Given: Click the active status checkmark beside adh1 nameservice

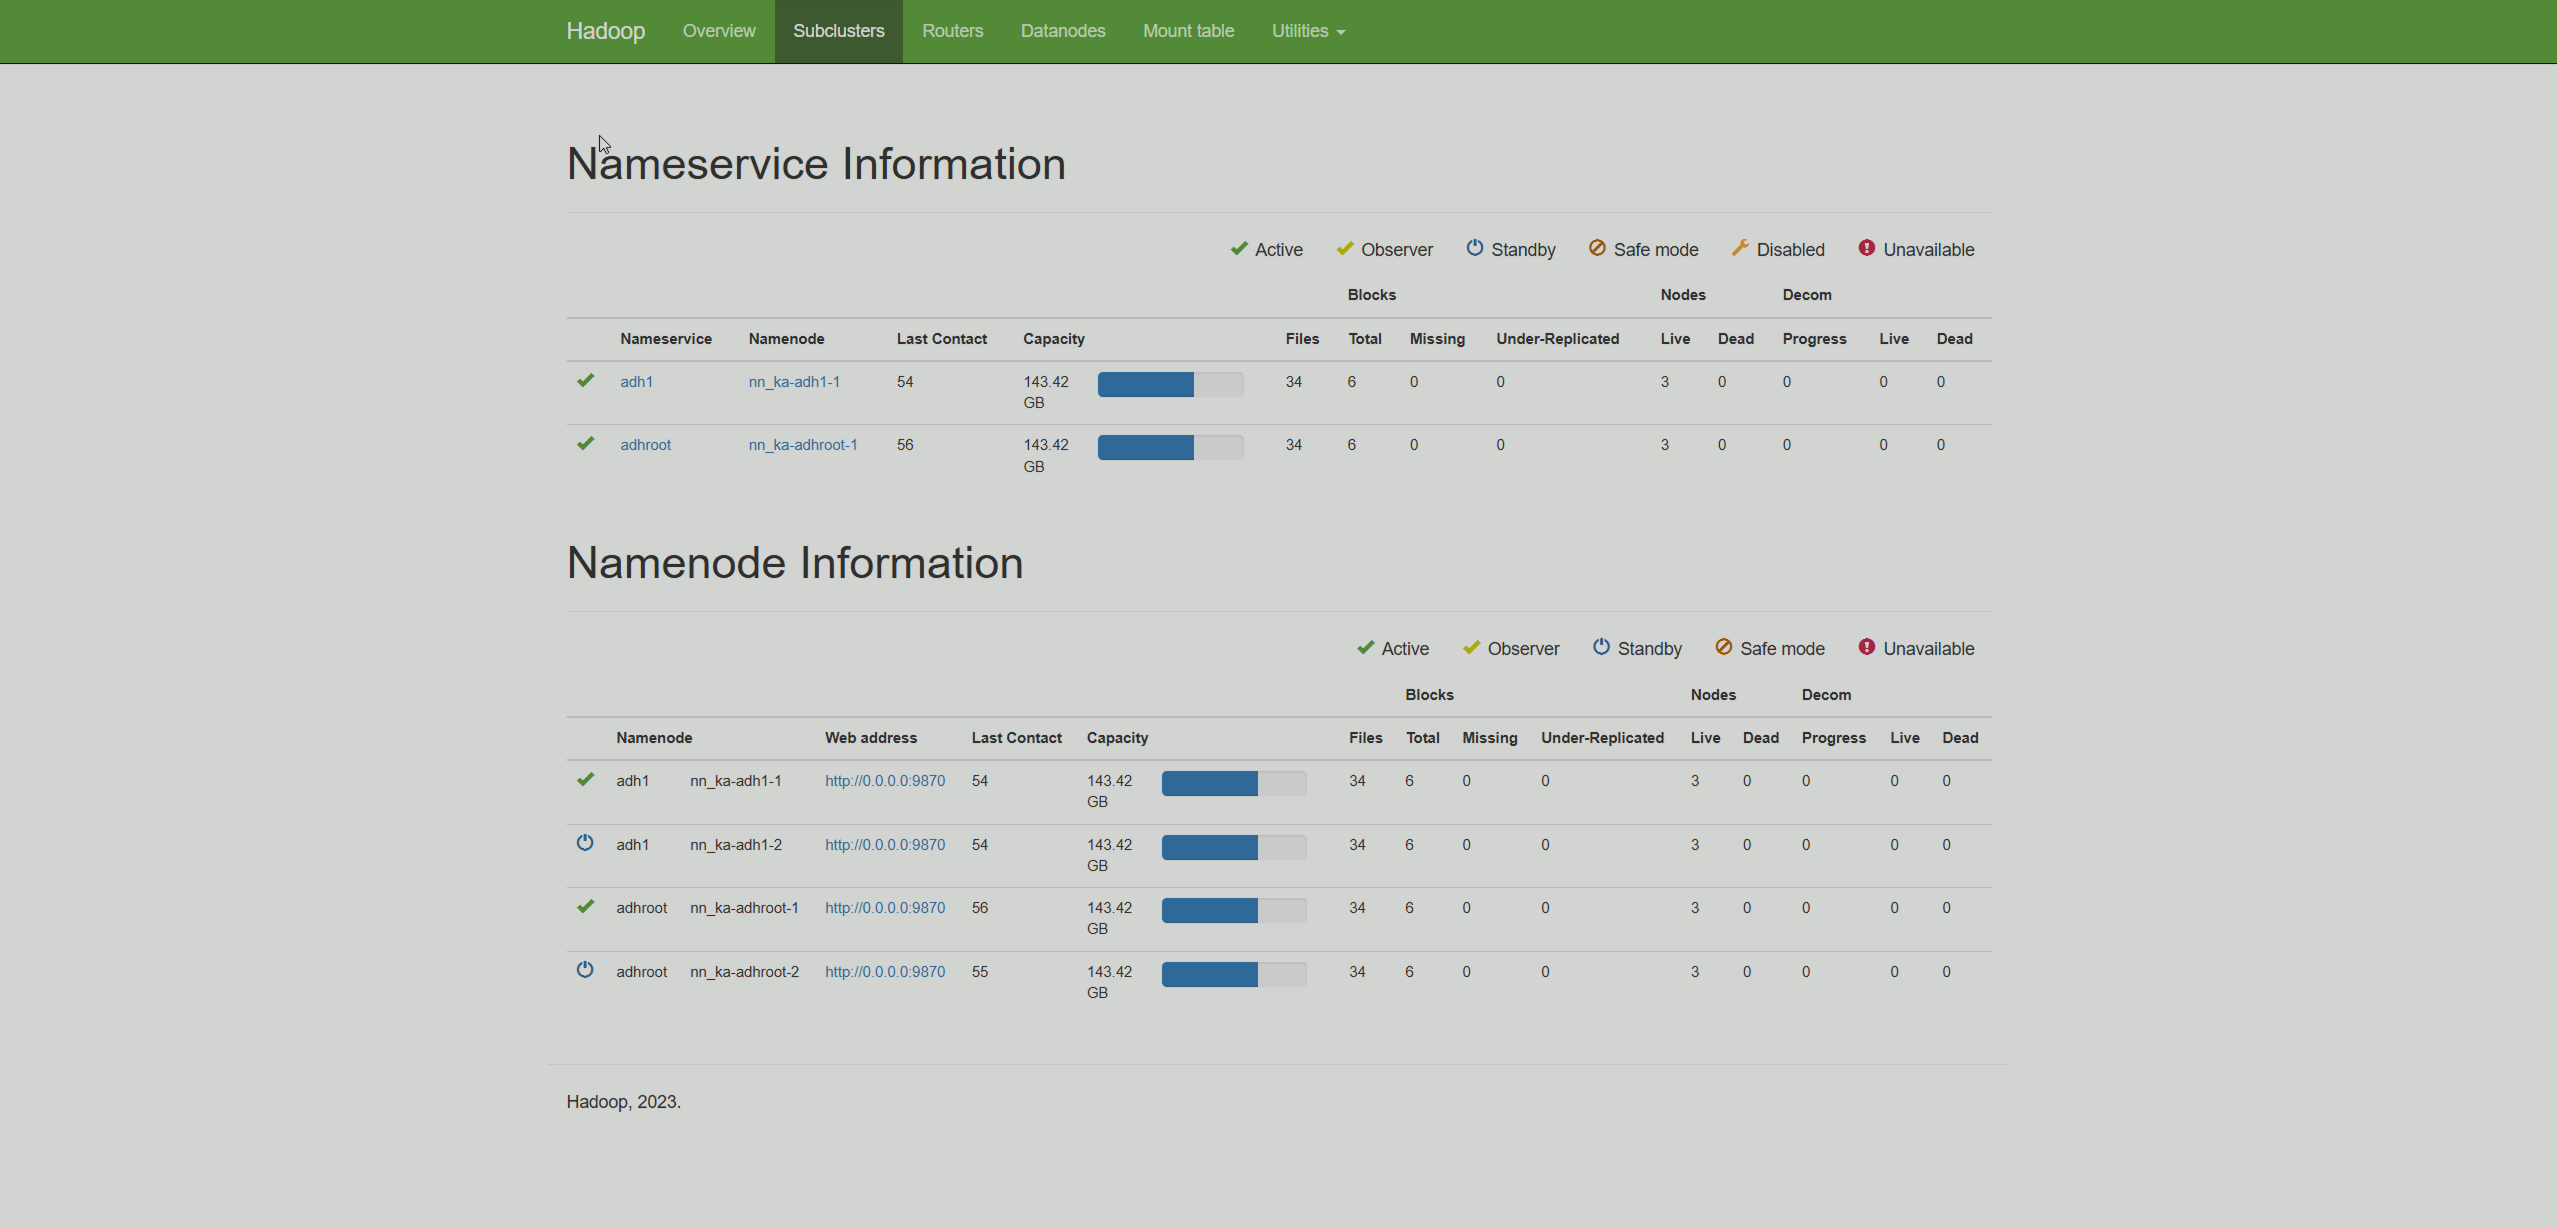Looking at the screenshot, I should (x=585, y=381).
